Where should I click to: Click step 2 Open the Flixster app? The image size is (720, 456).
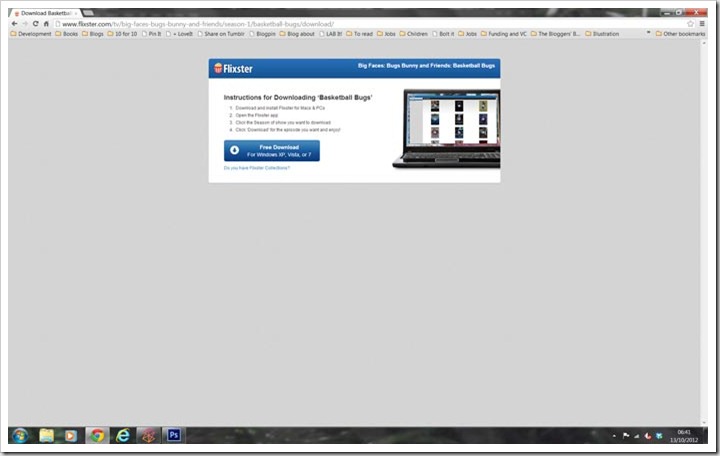256,115
